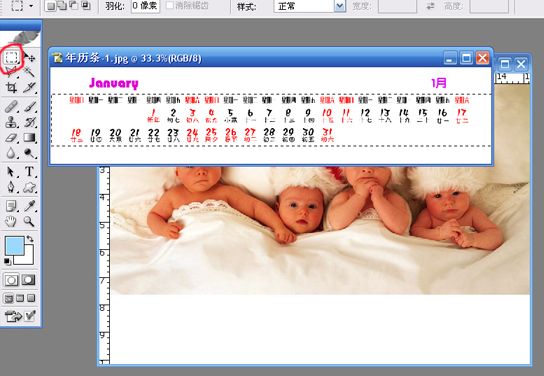Choose the Eraser tool
The height and width of the screenshot is (376, 544).
click(11, 138)
